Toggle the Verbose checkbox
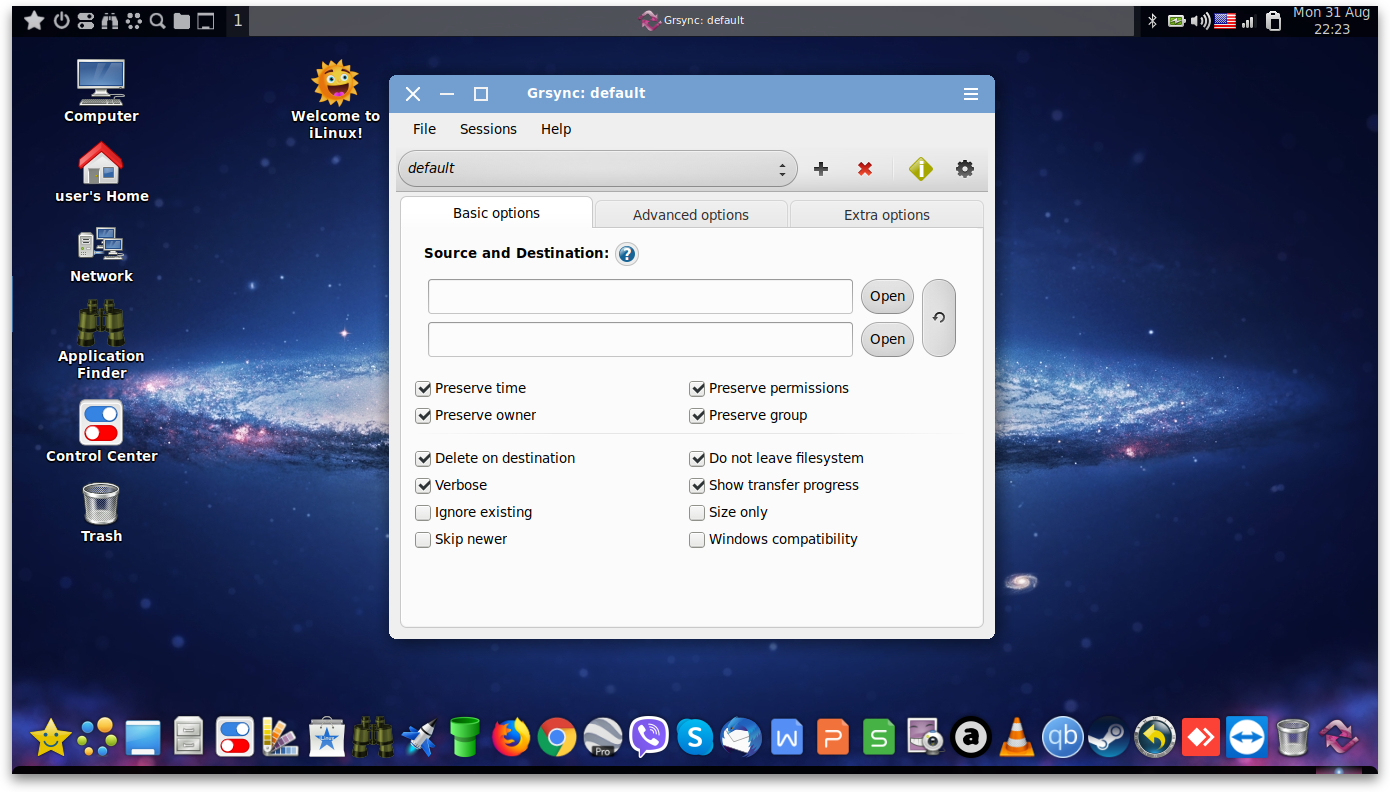The width and height of the screenshot is (1390, 792). click(423, 486)
